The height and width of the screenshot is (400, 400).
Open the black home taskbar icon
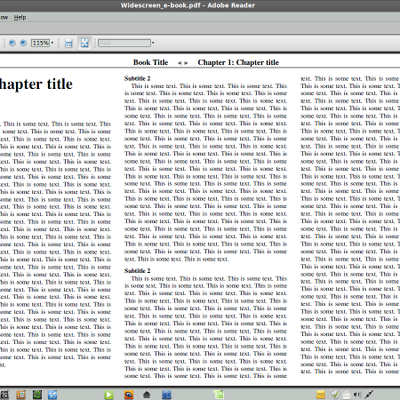coord(146,395)
